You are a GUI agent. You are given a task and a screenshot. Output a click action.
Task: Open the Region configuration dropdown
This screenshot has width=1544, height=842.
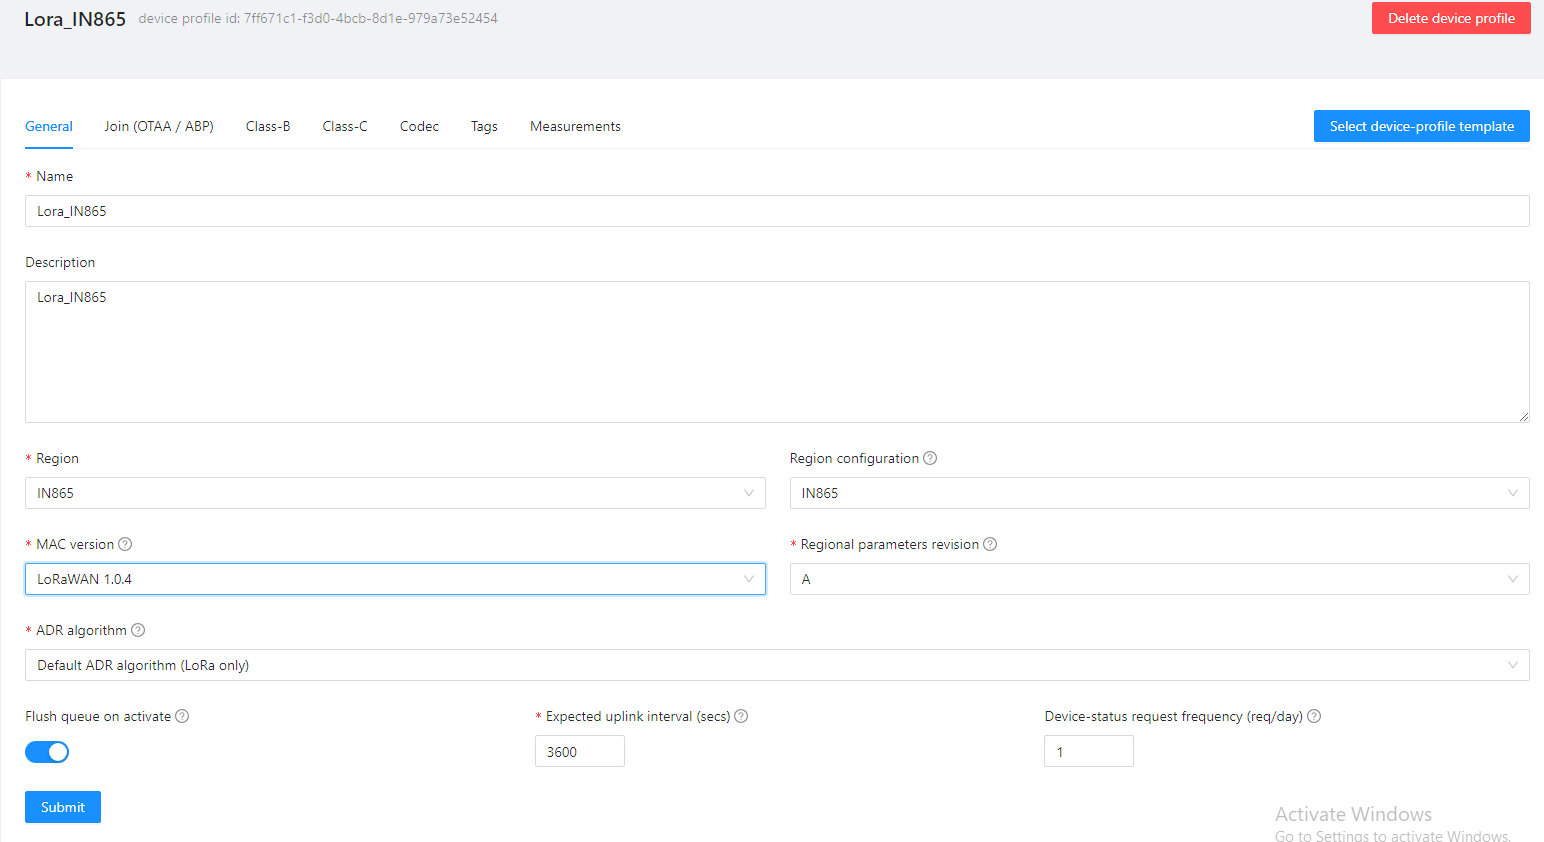(x=1159, y=493)
